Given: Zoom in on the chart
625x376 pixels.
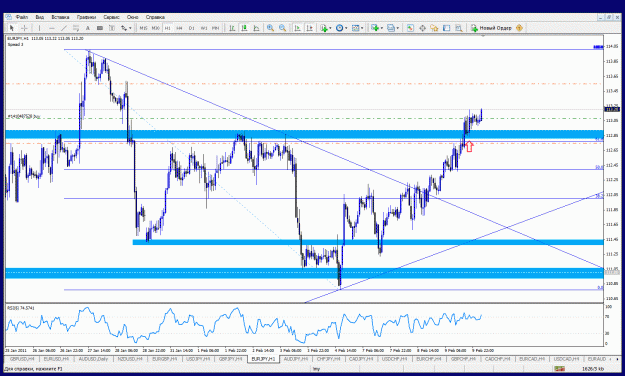Looking at the screenshot, I should click(x=270, y=28).
